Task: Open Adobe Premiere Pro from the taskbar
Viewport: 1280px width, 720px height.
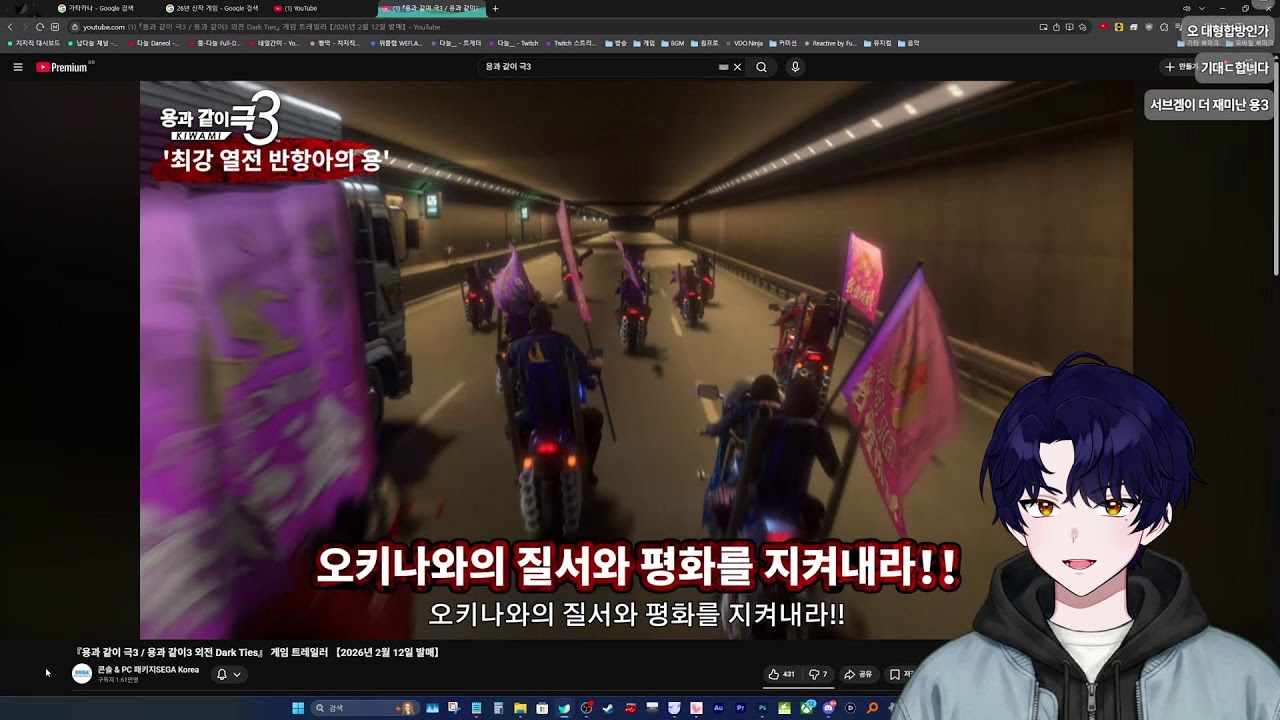Action: pyautogui.click(x=740, y=708)
